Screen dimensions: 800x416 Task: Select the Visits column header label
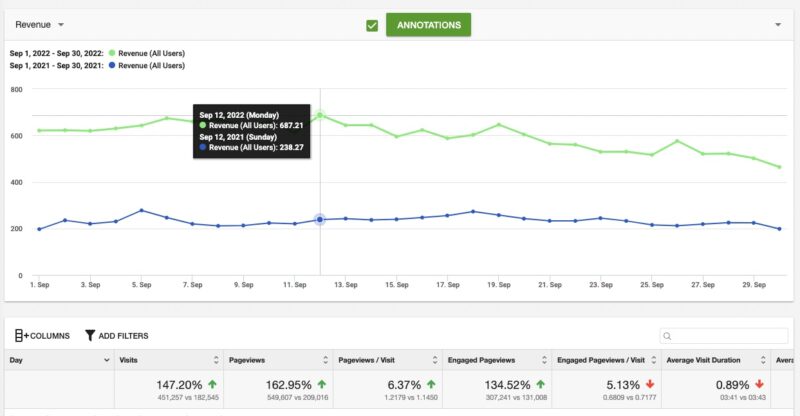(x=129, y=359)
